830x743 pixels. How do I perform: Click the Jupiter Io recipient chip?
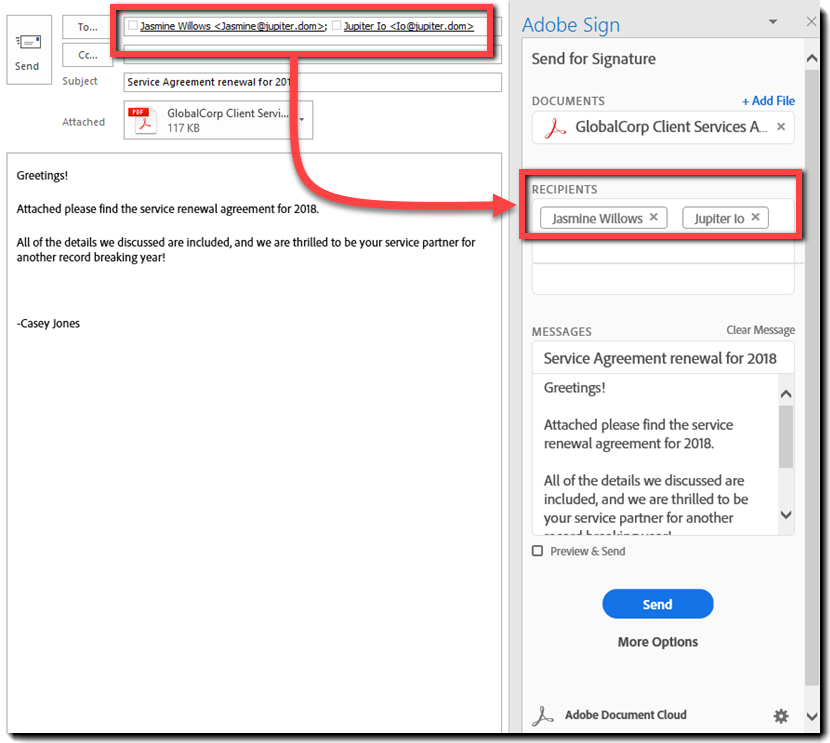tap(725, 218)
